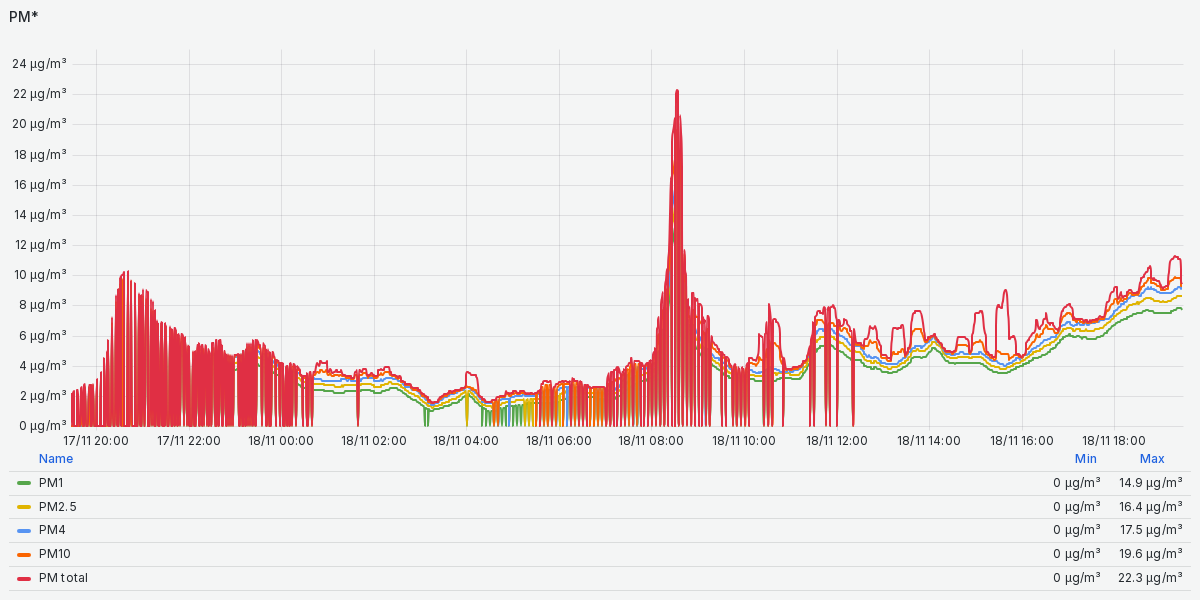Viewport: 1200px width, 600px height.
Task: Click the green PM1 series color icon
Action: (24, 483)
